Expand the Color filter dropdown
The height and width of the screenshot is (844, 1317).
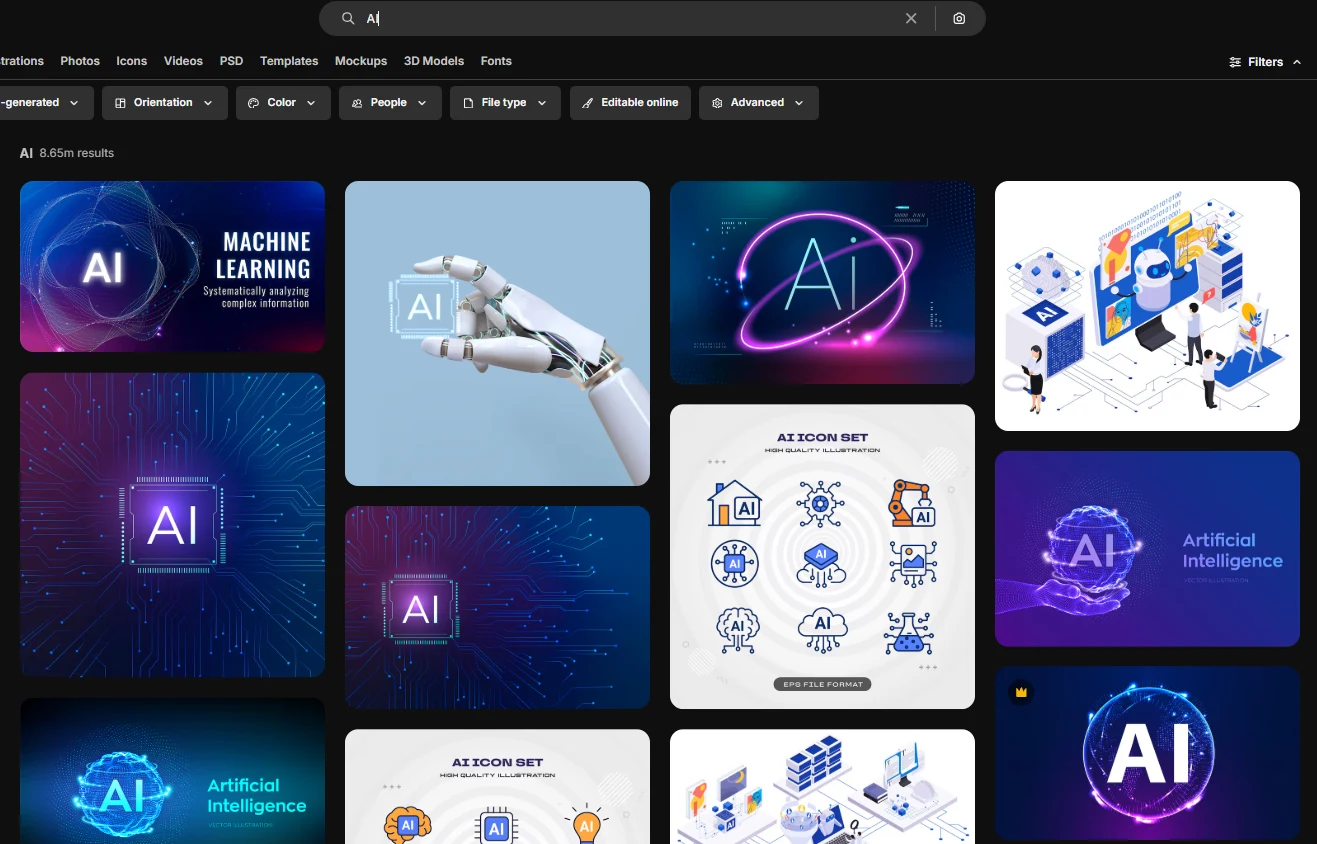283,103
